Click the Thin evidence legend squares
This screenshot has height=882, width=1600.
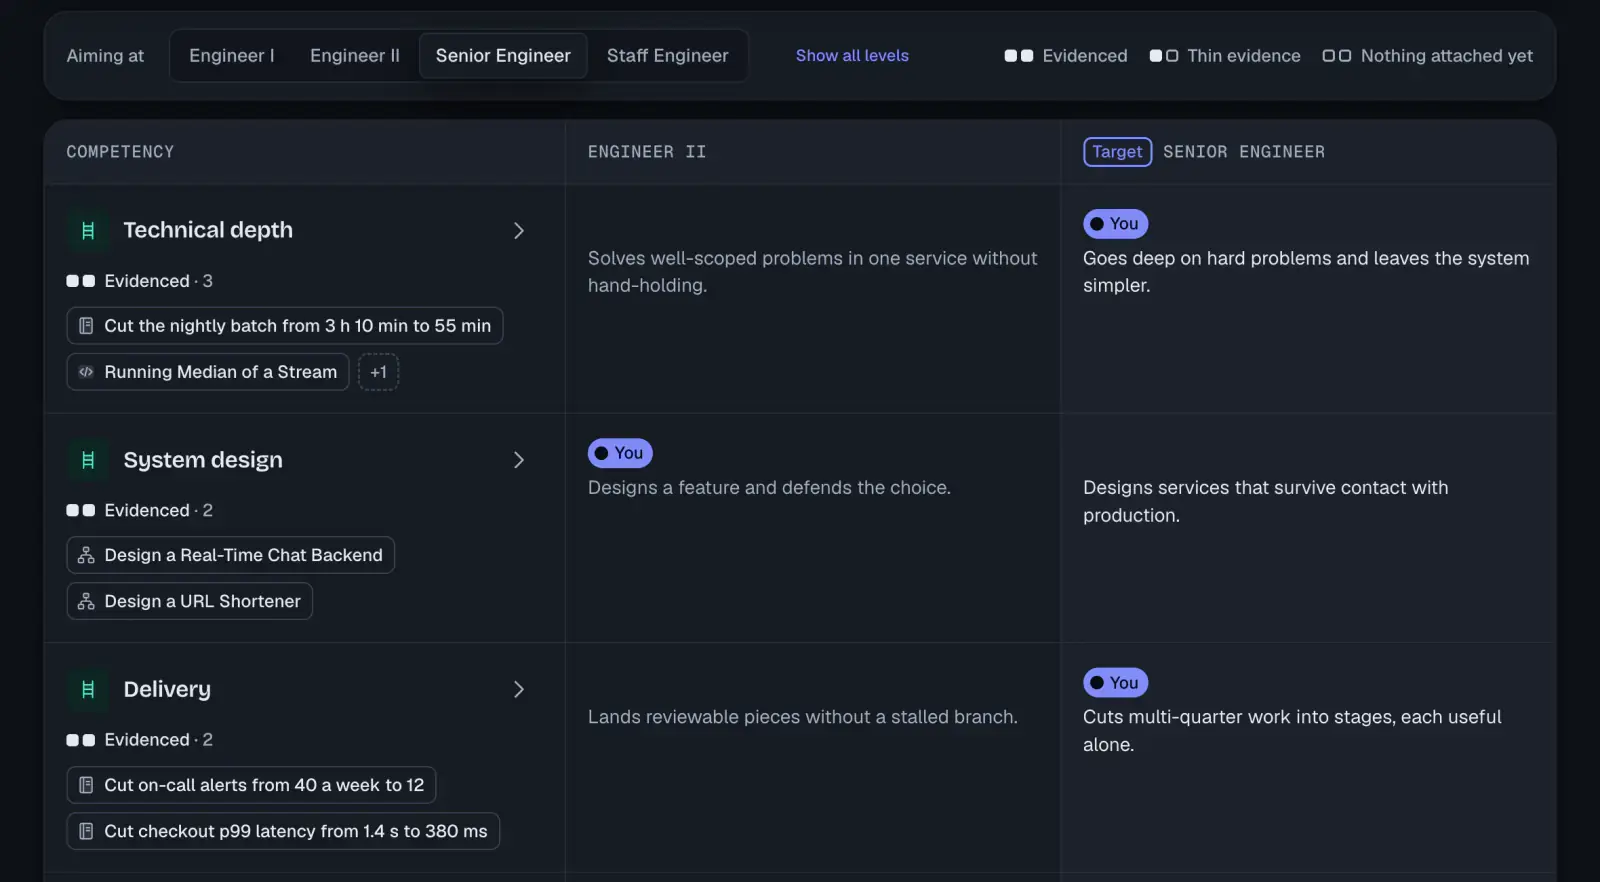click(x=1163, y=56)
